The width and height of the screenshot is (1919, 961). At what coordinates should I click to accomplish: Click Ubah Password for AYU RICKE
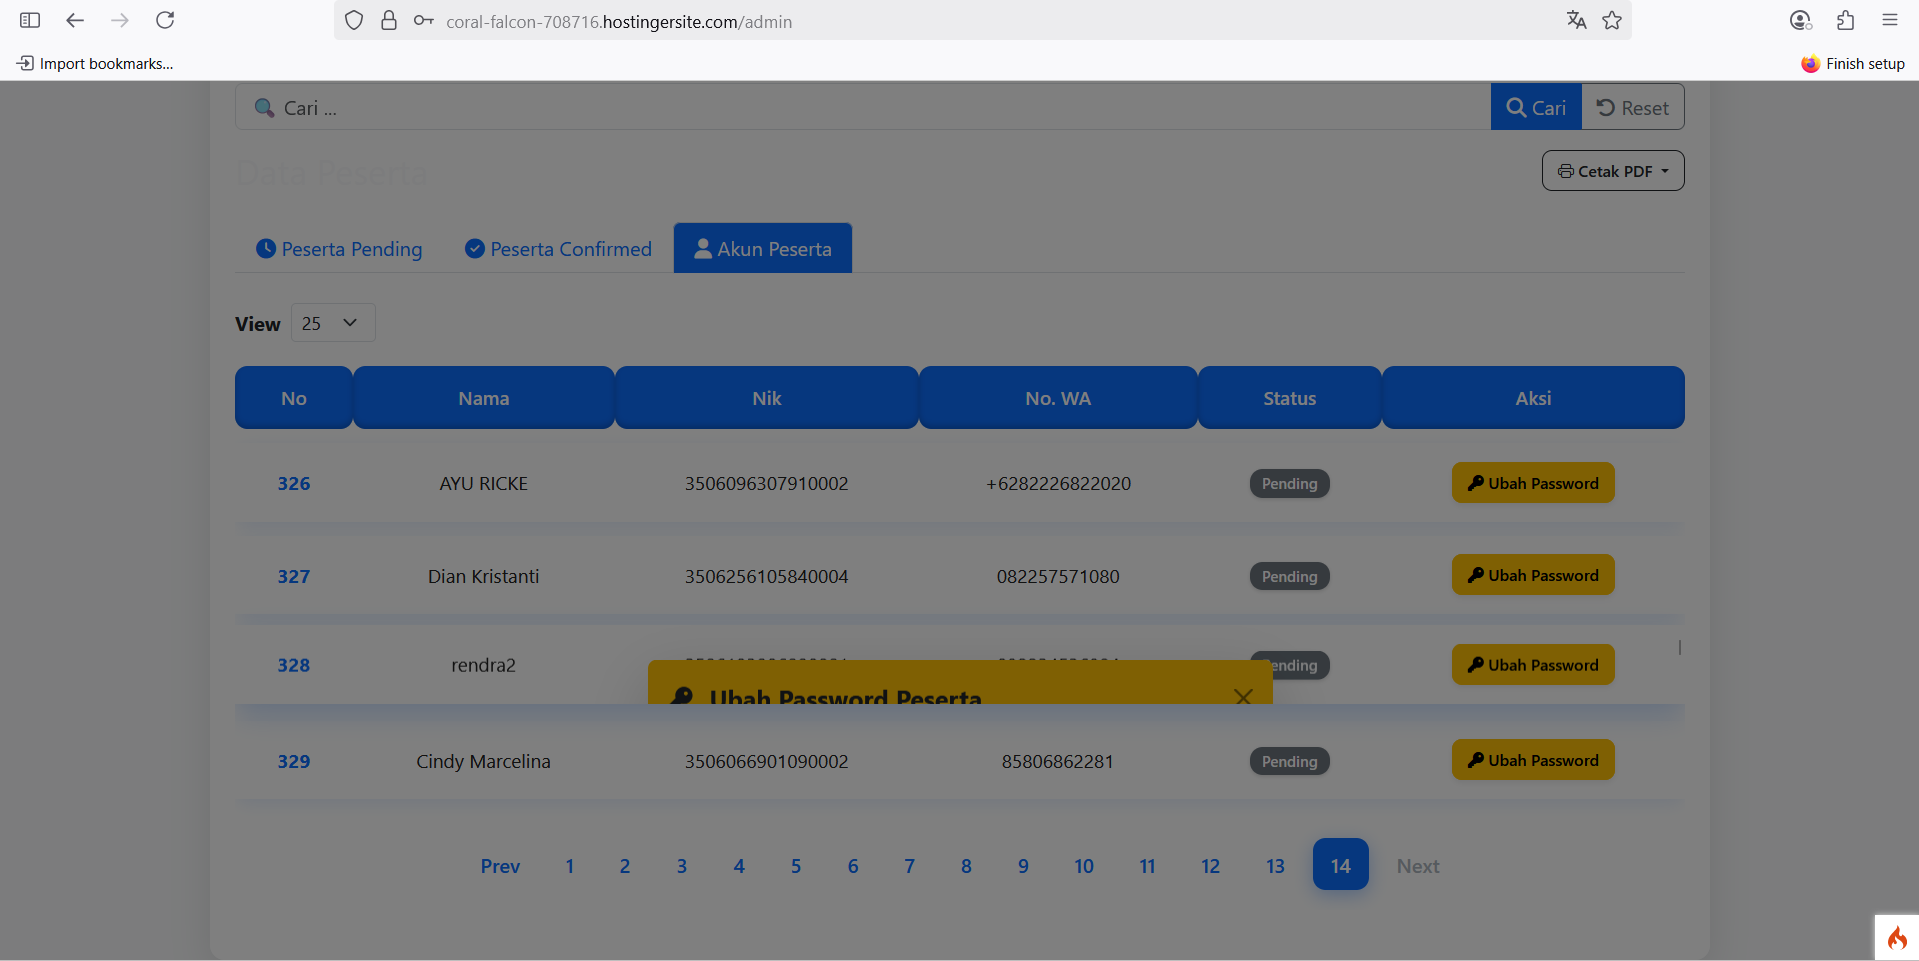(1532, 483)
